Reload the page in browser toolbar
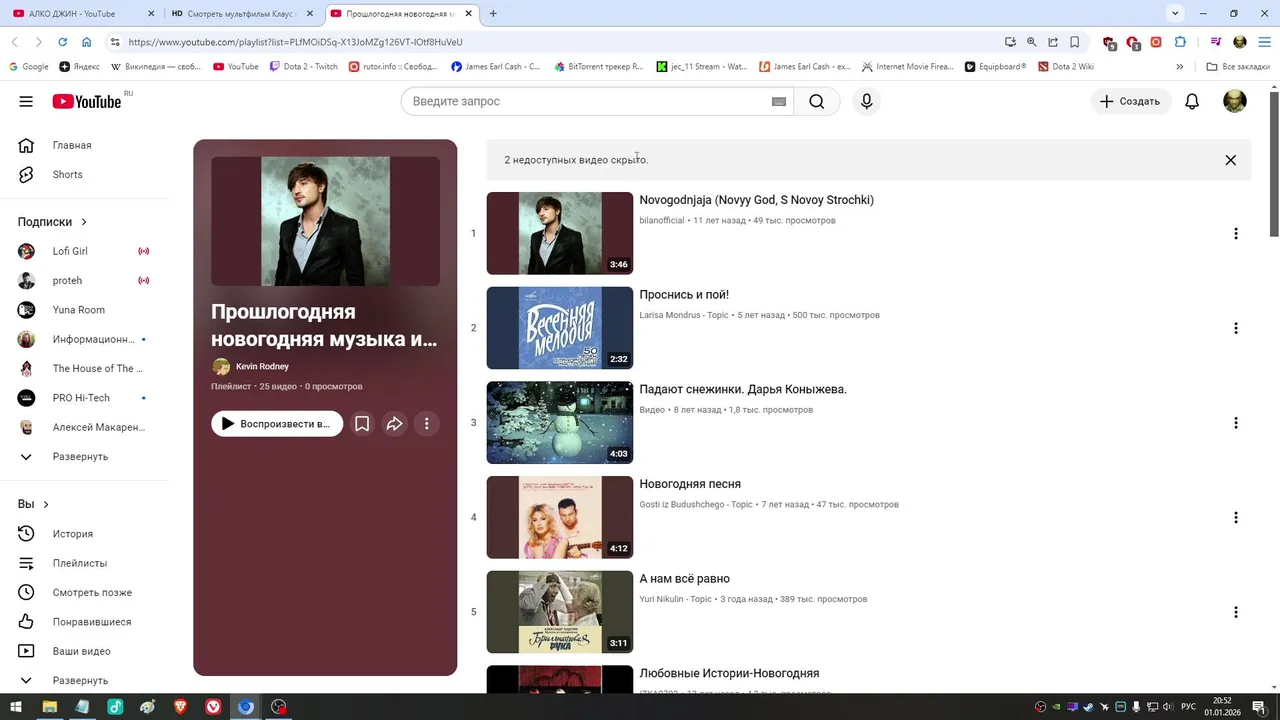 (x=62, y=42)
